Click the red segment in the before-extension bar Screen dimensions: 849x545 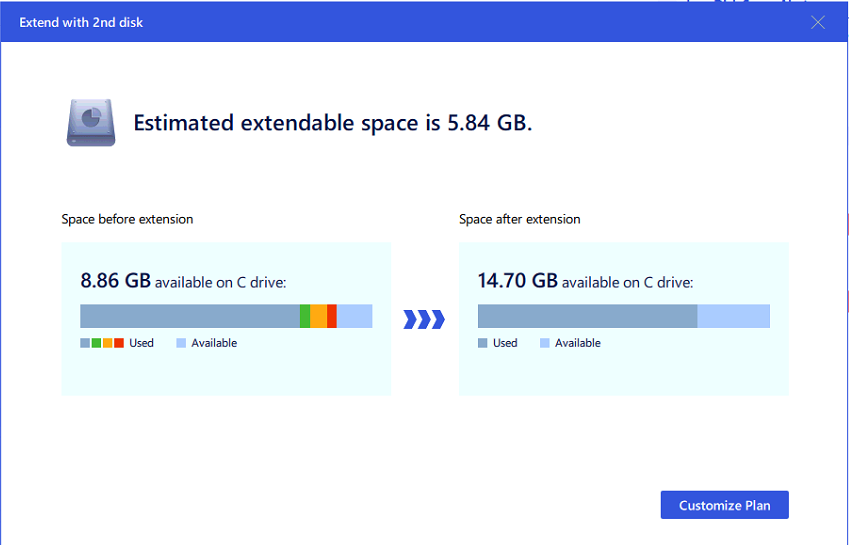click(332, 316)
